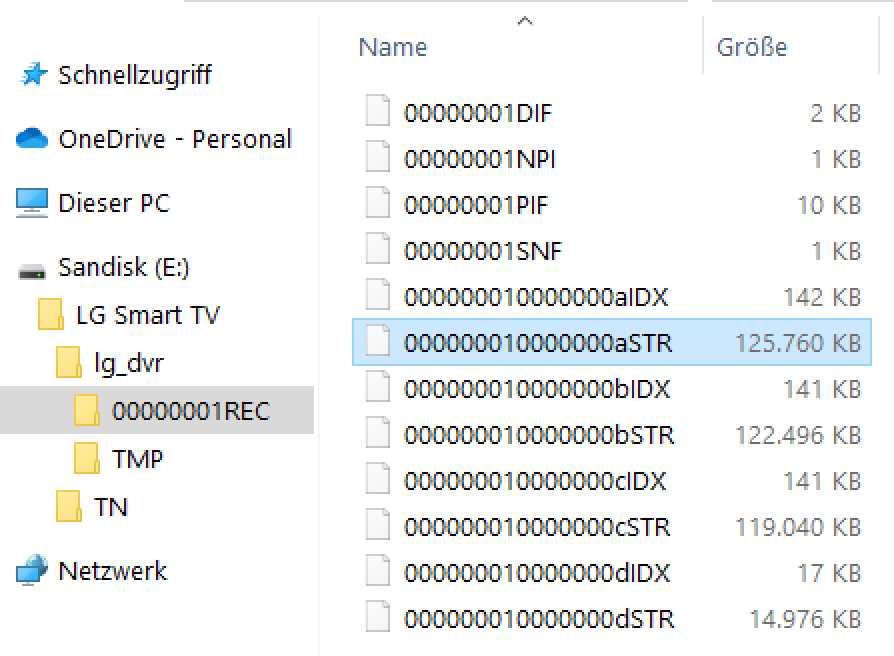Select the 00000001REC folder in tree
Image resolution: width=894 pixels, height=656 pixels.
pos(157,410)
